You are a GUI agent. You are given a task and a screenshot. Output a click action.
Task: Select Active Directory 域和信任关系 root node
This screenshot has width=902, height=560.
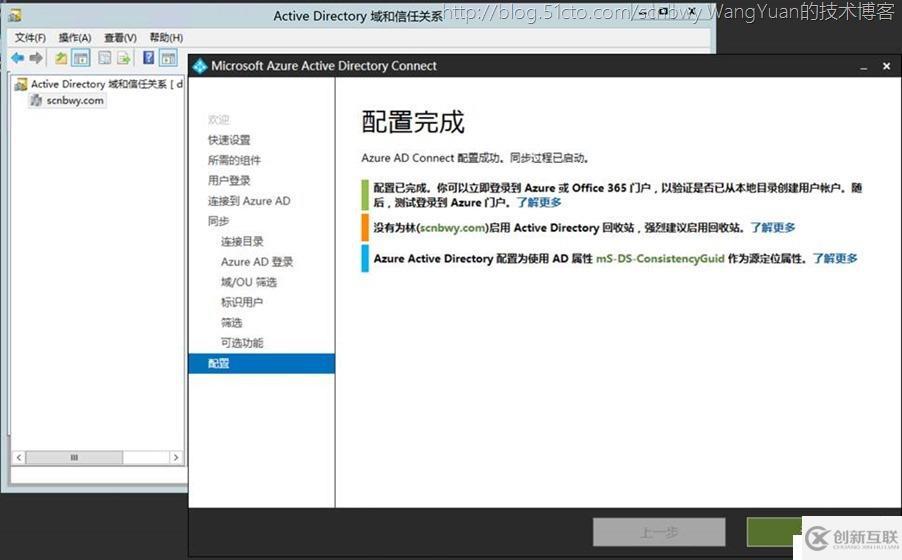point(100,84)
